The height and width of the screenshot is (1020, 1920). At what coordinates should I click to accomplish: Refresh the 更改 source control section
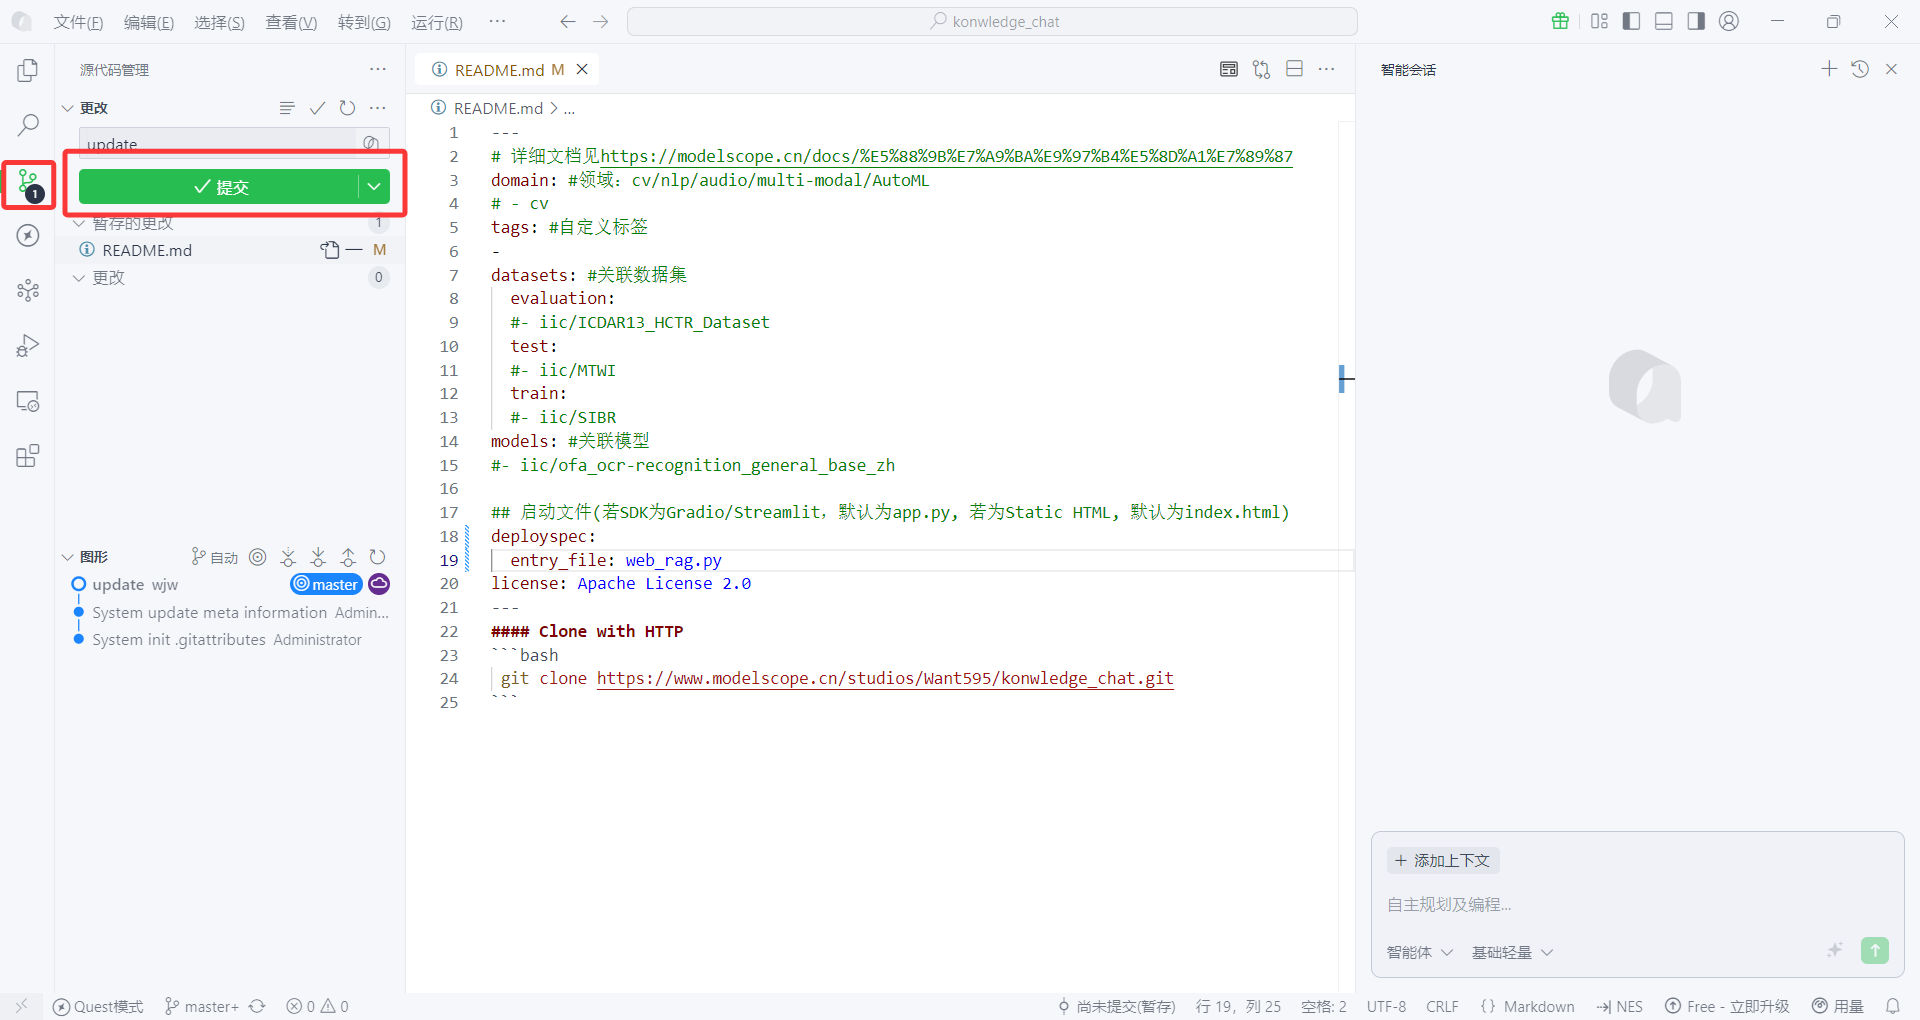click(x=347, y=108)
